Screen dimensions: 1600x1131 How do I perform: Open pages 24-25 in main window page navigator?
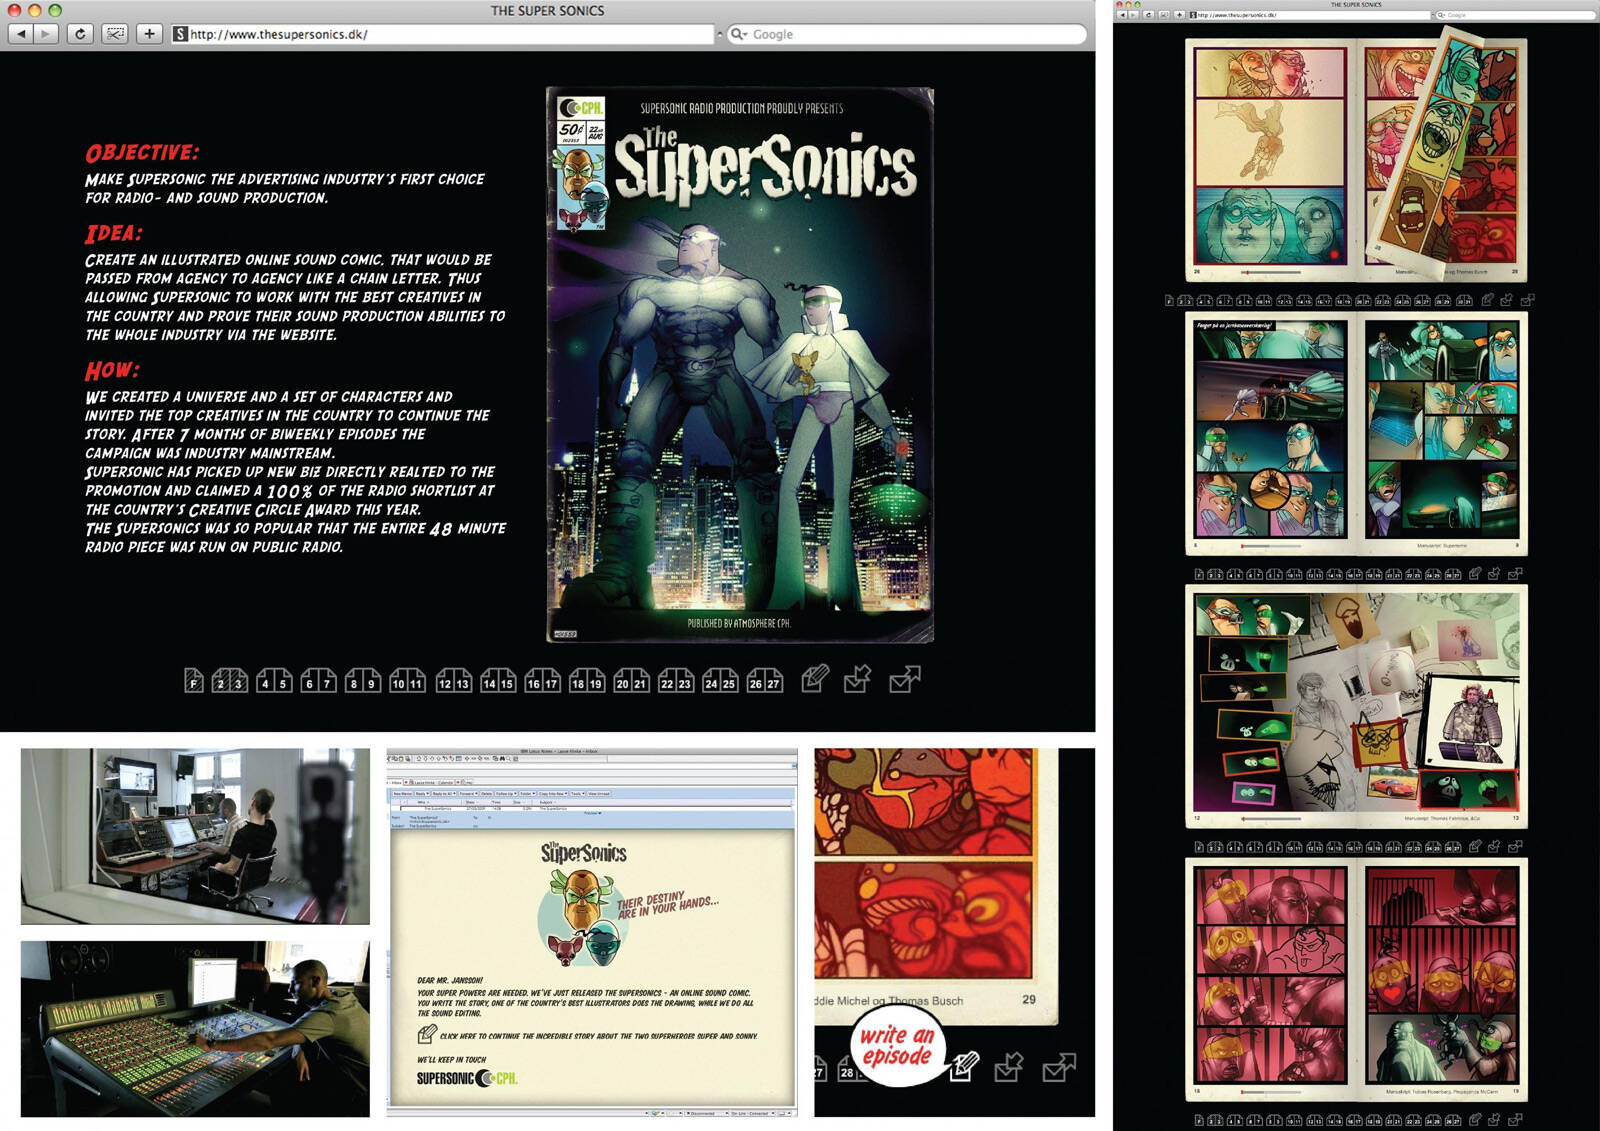(720, 681)
